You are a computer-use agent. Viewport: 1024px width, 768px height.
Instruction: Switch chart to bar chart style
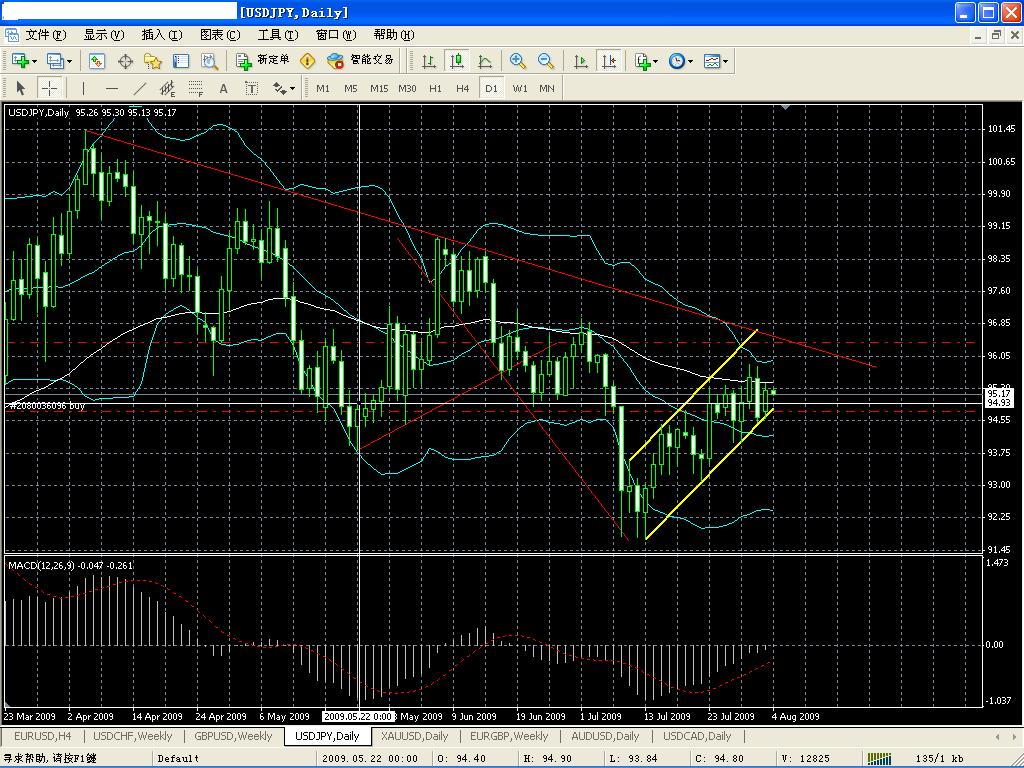pos(429,61)
